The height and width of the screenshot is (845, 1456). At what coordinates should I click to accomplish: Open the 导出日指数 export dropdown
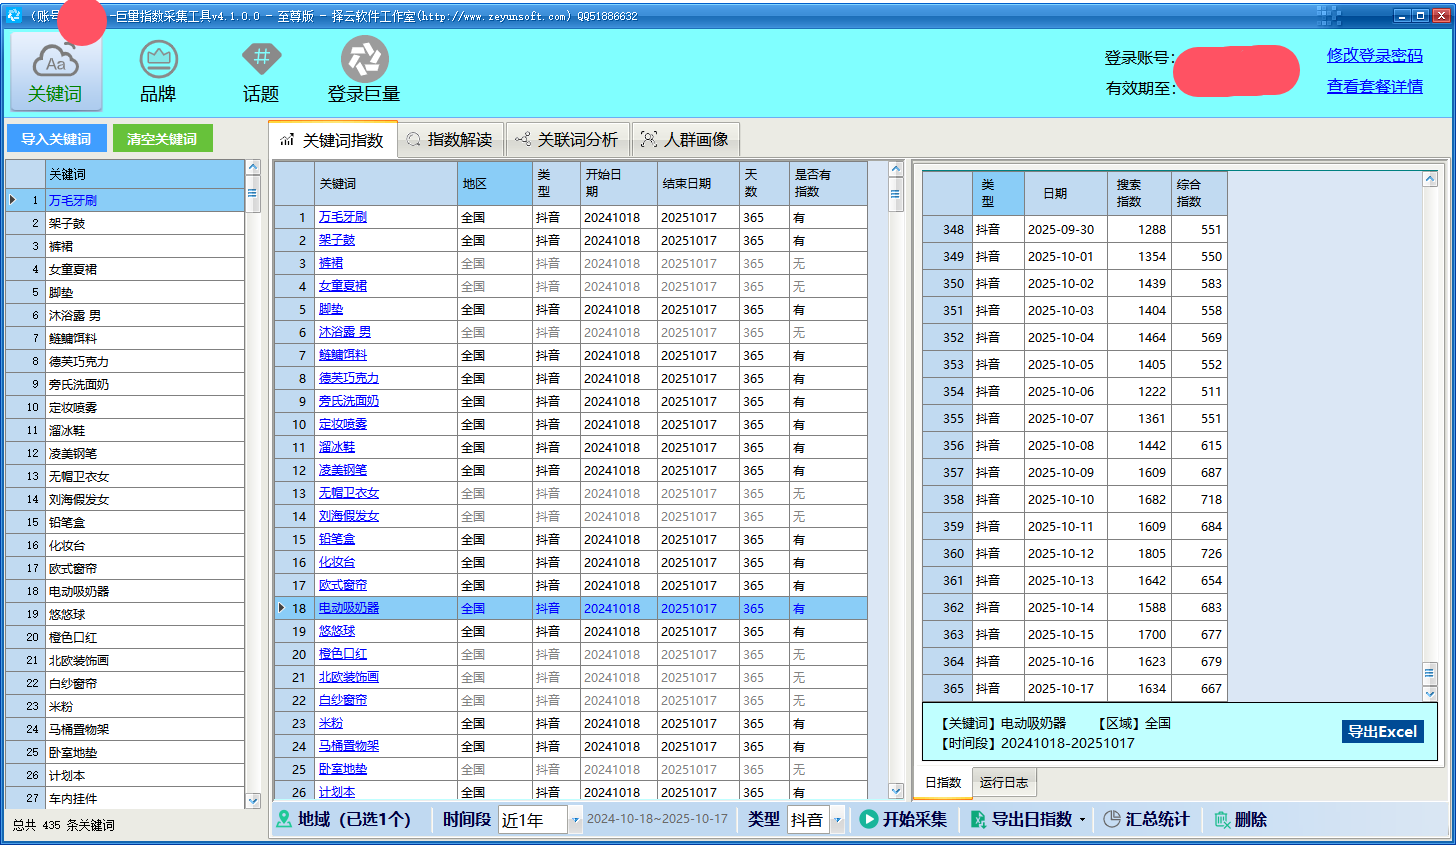pyautogui.click(x=1083, y=820)
